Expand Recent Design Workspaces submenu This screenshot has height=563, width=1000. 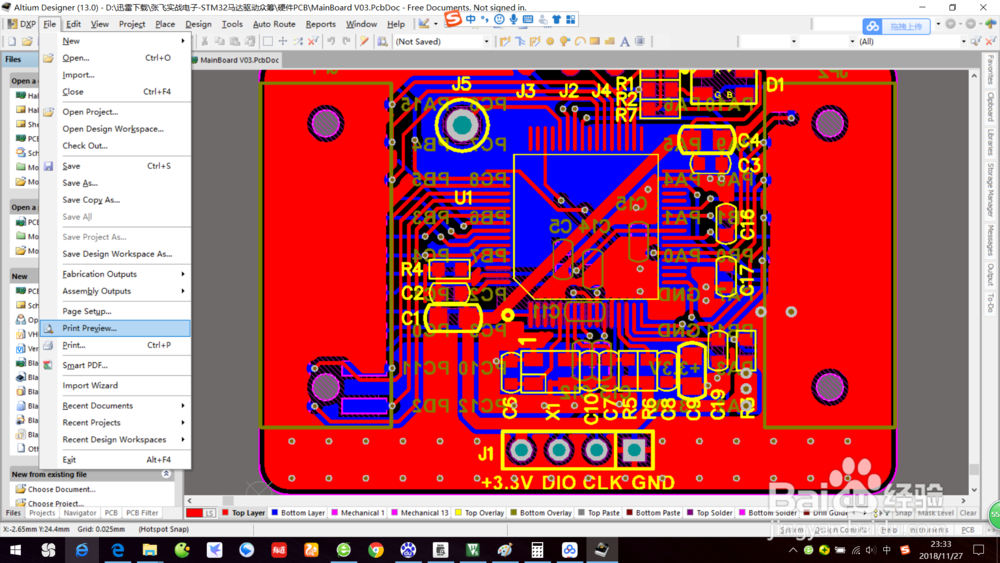(x=183, y=439)
